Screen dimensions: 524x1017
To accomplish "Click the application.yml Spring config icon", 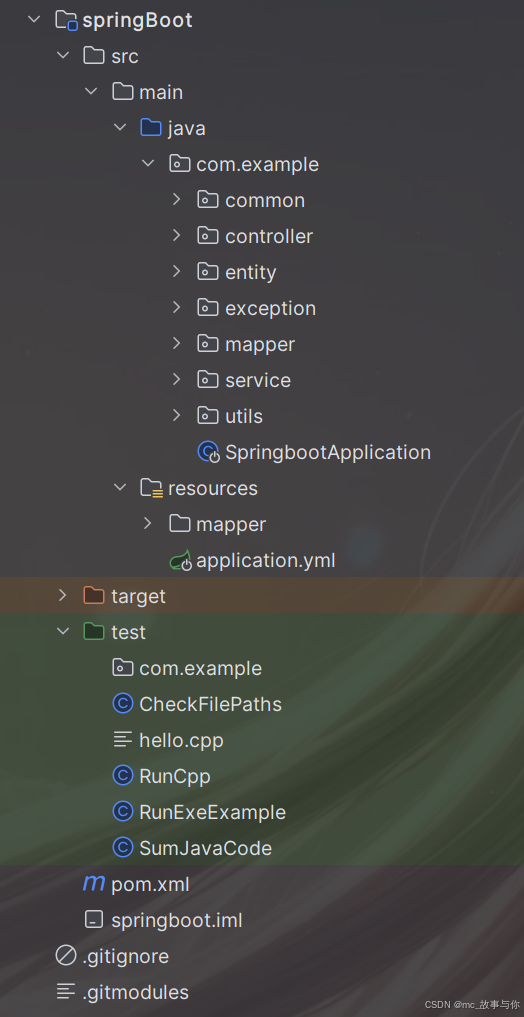I will pos(180,560).
